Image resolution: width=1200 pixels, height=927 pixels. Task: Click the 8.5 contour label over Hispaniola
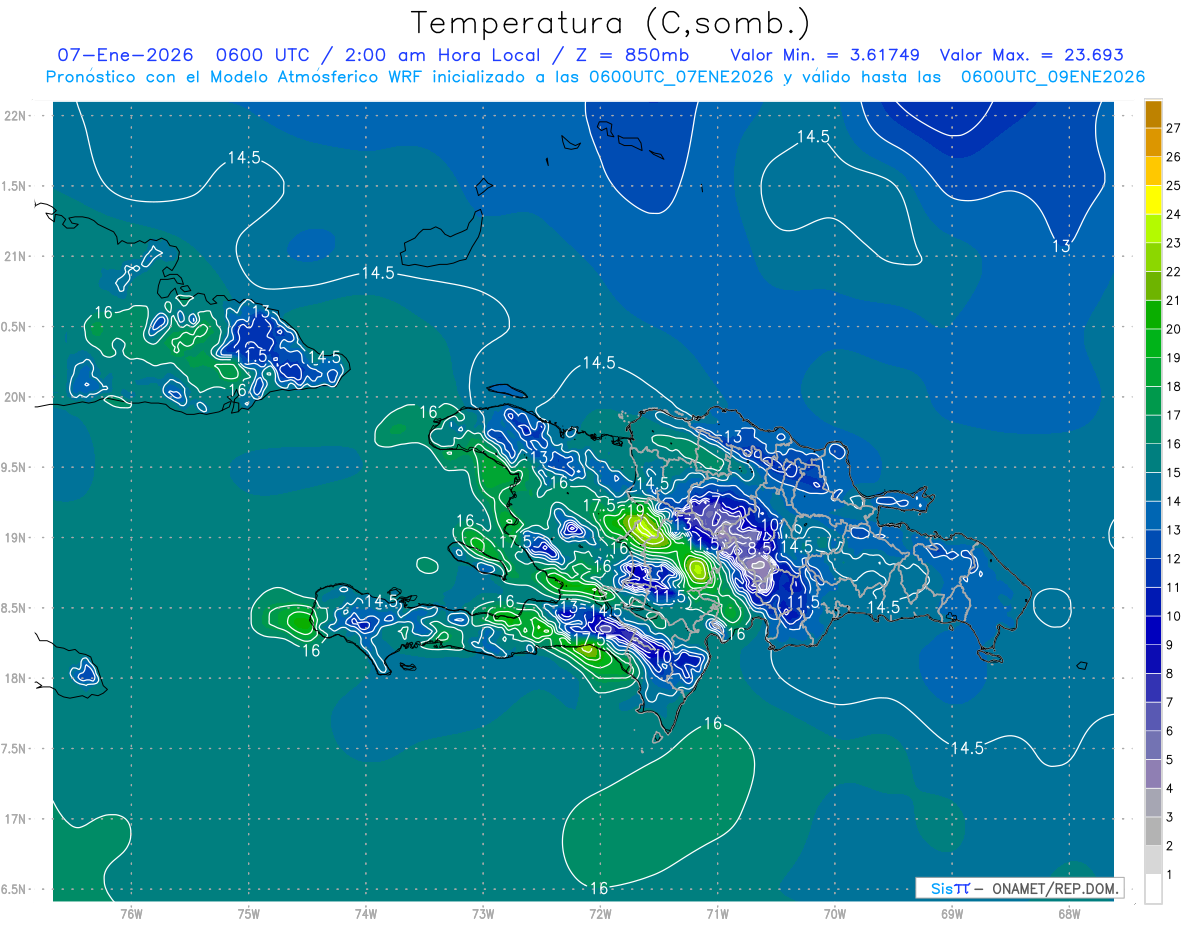pos(759,548)
